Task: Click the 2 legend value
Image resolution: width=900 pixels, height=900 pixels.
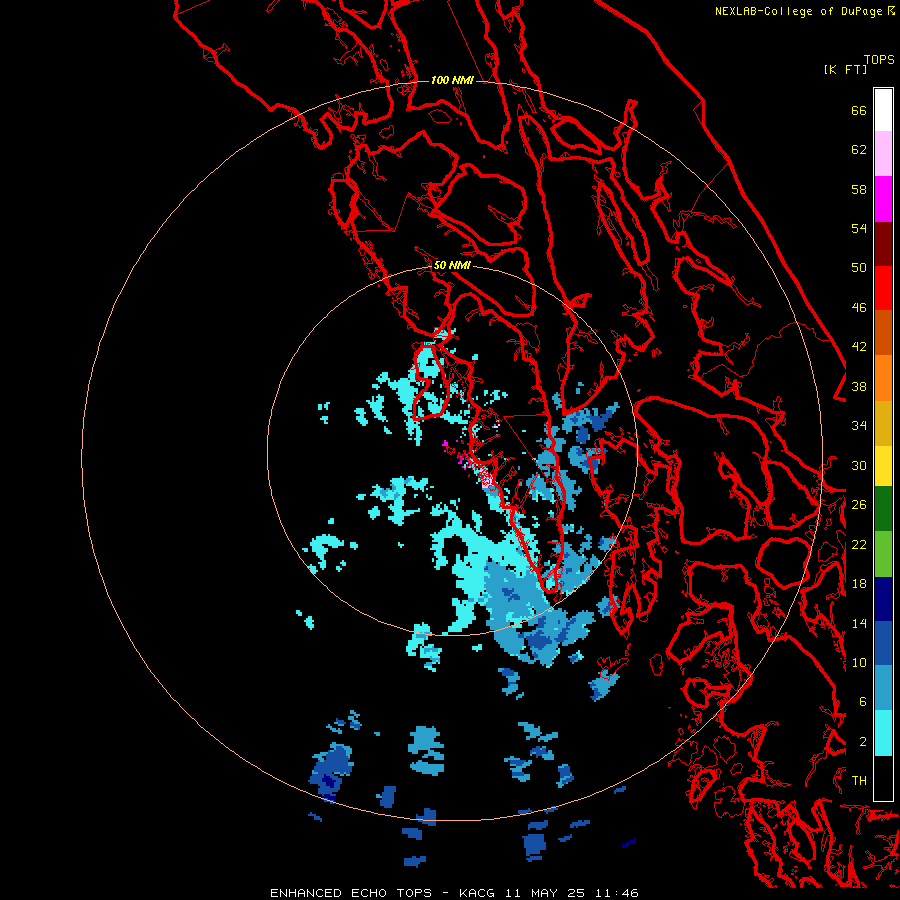Action: [862, 742]
